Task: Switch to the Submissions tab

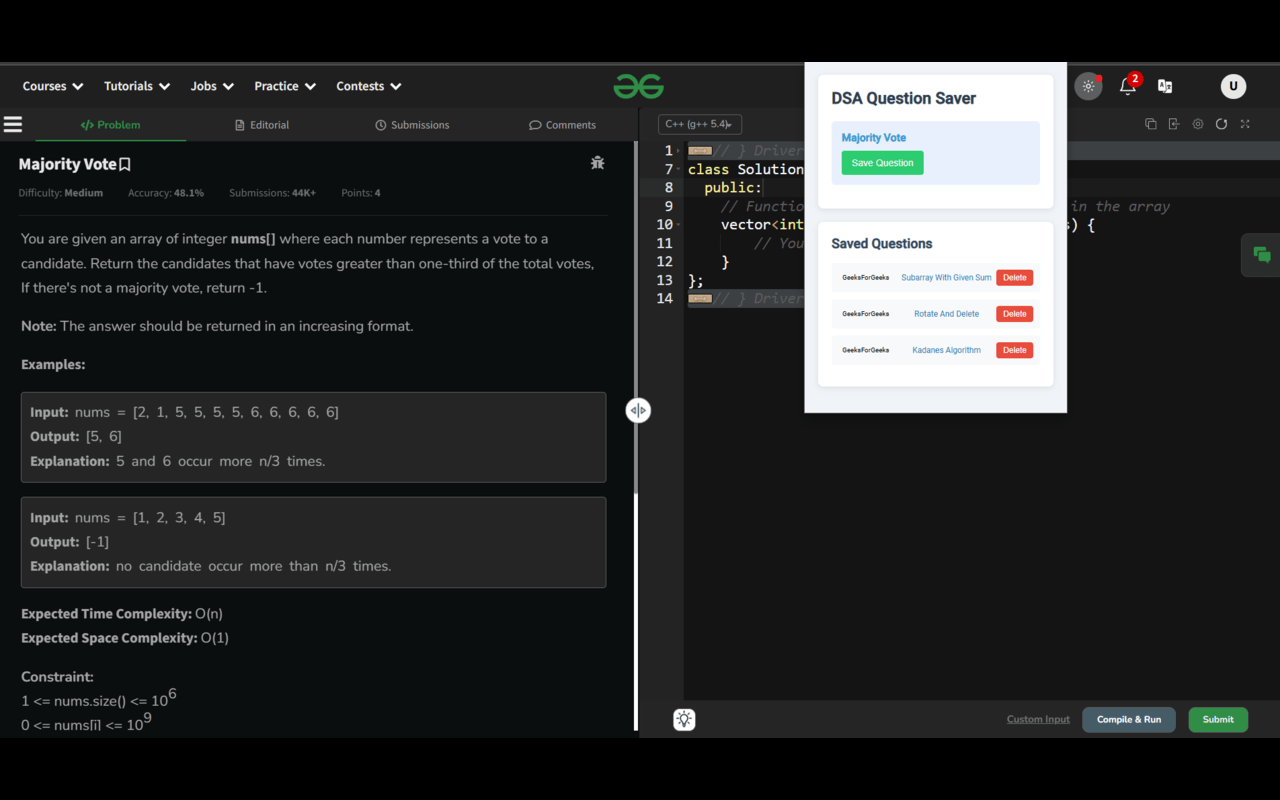Action: pyautogui.click(x=412, y=125)
